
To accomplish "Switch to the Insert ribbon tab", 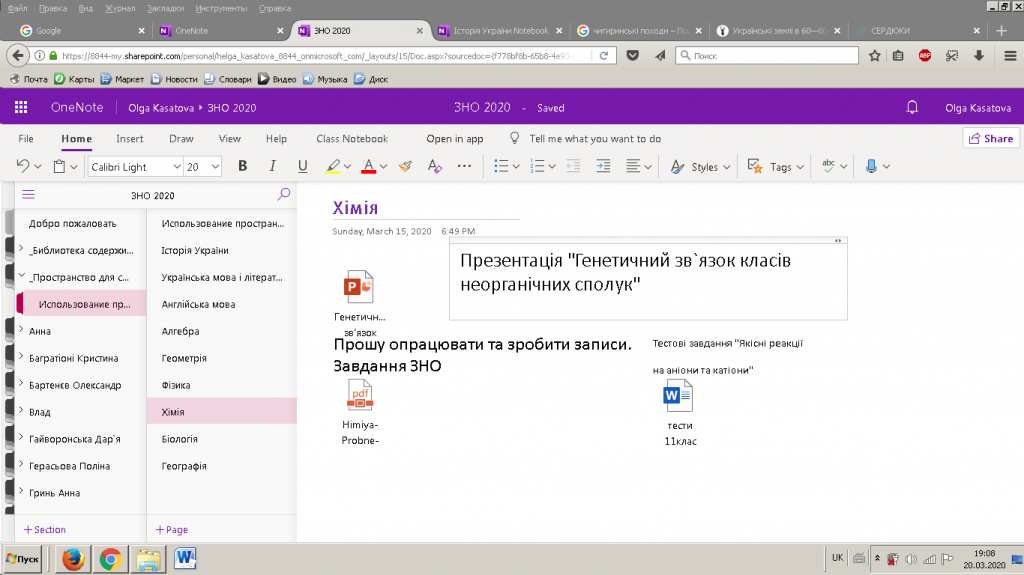I will click(130, 139).
